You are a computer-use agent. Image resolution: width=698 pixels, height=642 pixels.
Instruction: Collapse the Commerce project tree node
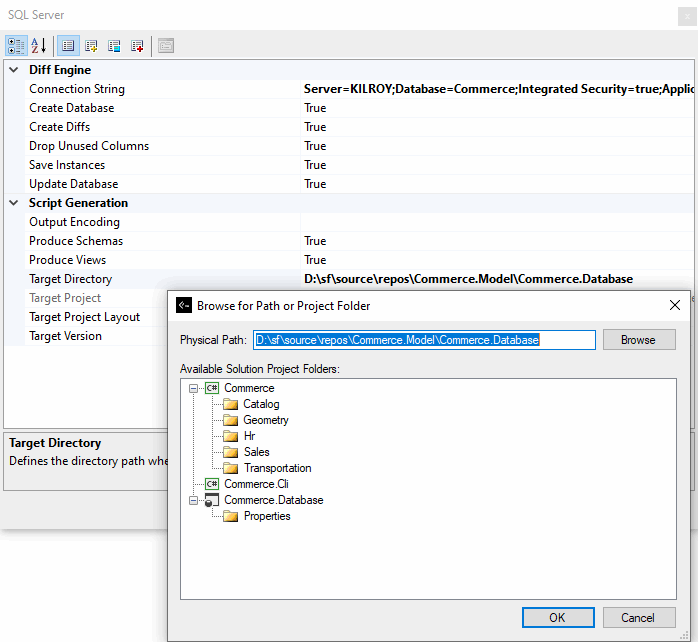193,388
